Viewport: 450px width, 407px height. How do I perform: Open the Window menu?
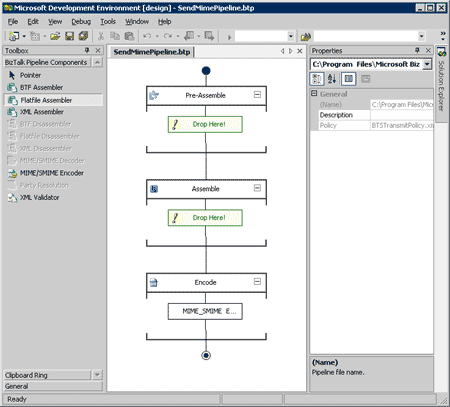coord(137,22)
